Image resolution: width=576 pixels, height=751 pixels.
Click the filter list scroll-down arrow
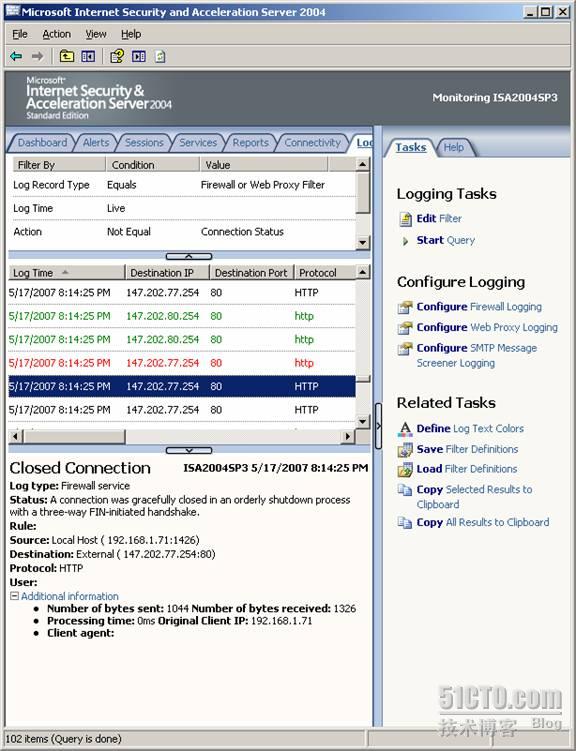coord(363,243)
